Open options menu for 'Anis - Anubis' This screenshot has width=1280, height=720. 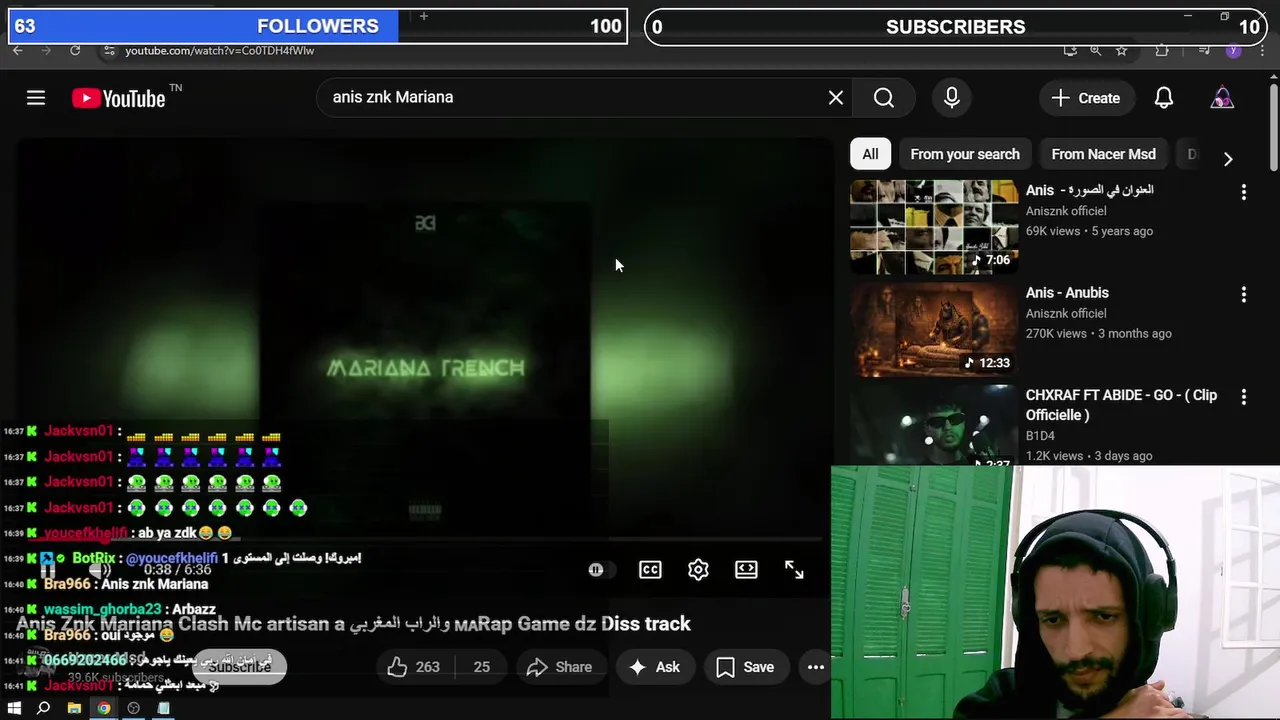(1244, 294)
